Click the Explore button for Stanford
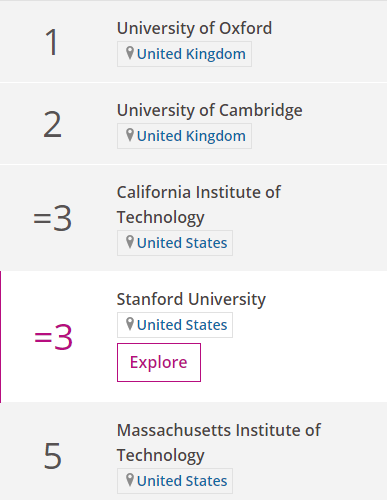Image resolution: width=387 pixels, height=500 pixels. click(x=159, y=362)
